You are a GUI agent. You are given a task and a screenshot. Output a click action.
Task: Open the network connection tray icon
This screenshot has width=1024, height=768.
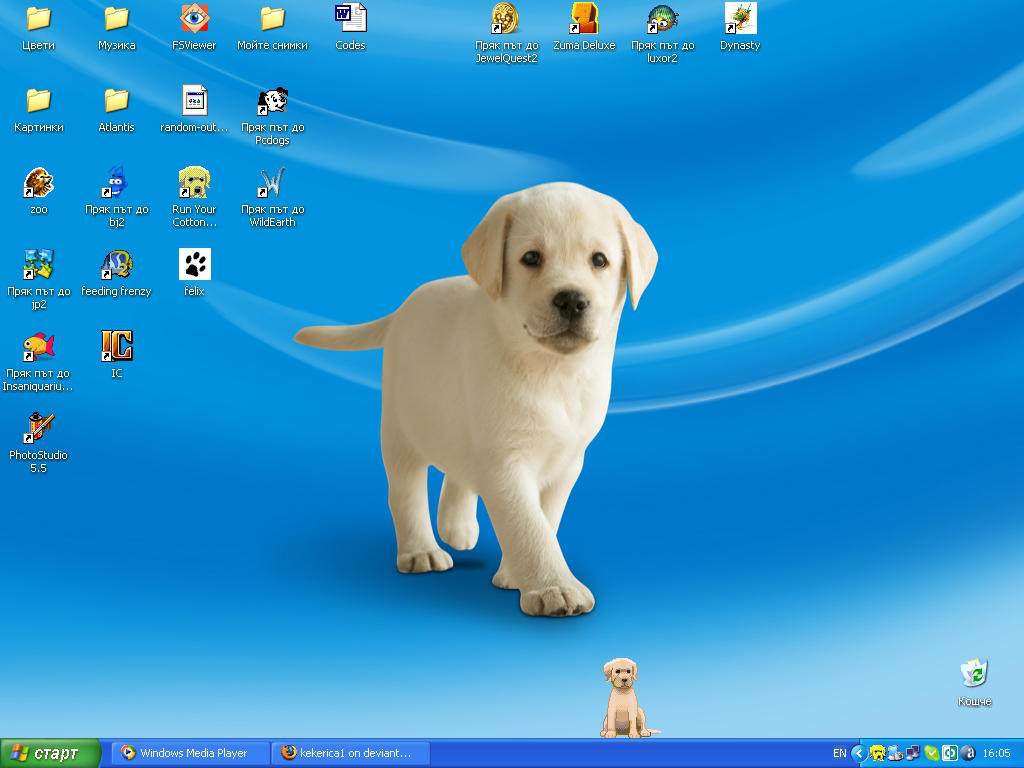point(913,754)
